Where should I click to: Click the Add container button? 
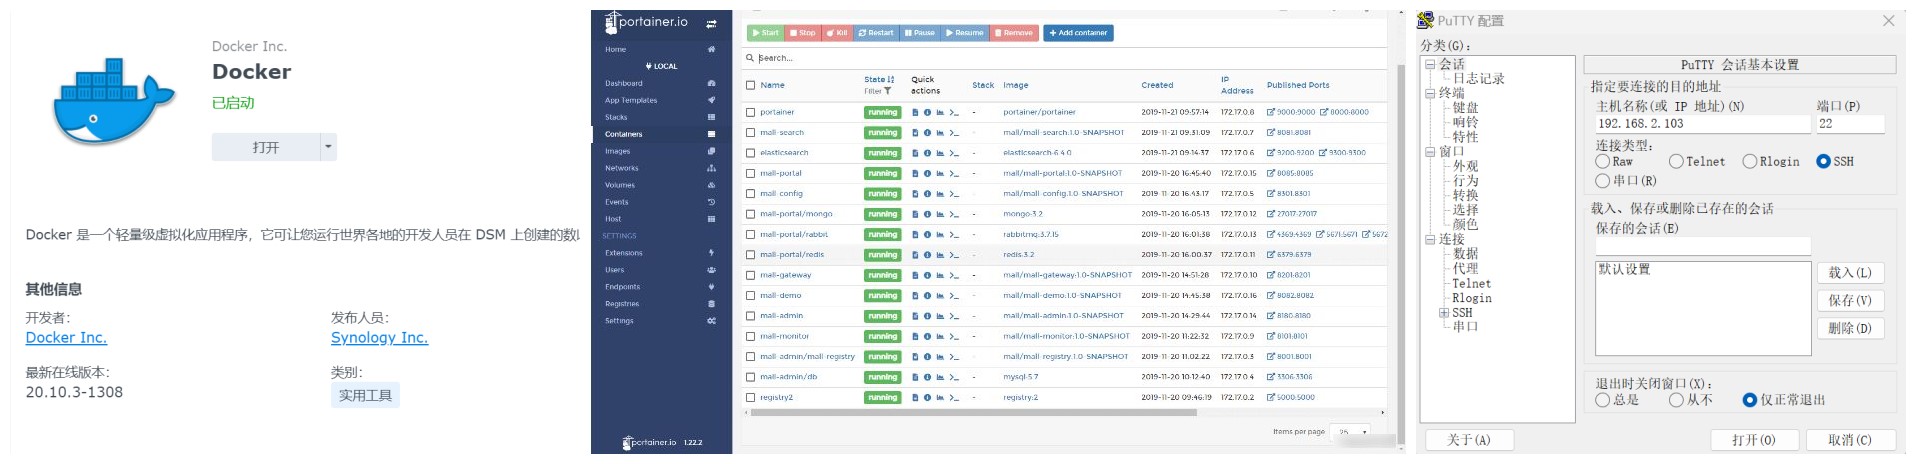click(x=1078, y=33)
